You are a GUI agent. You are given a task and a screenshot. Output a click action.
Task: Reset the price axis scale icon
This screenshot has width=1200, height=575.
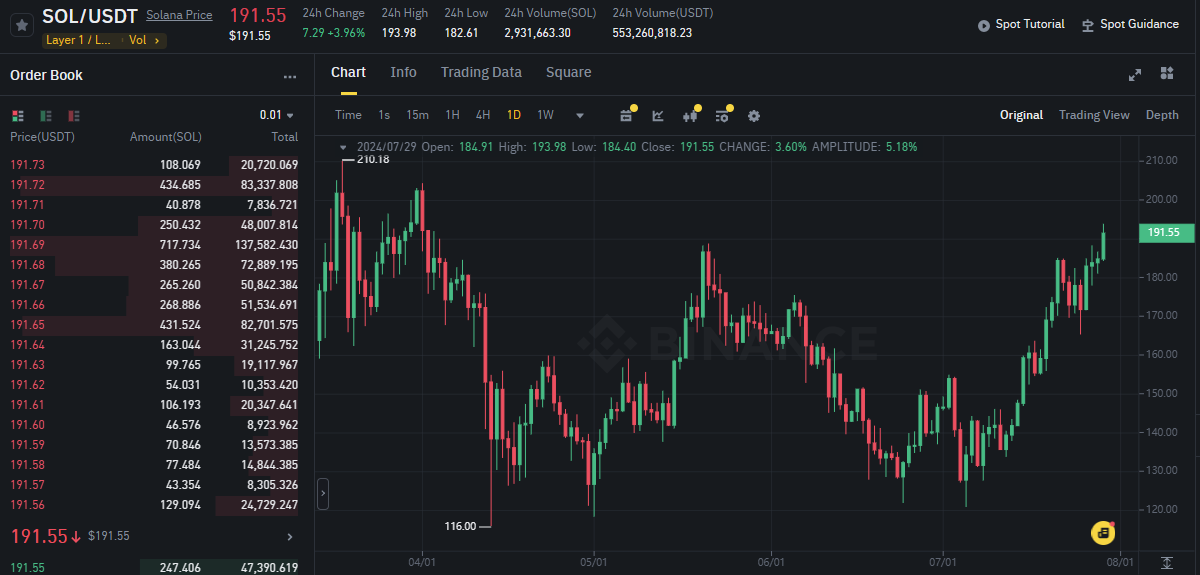click(x=1166, y=563)
